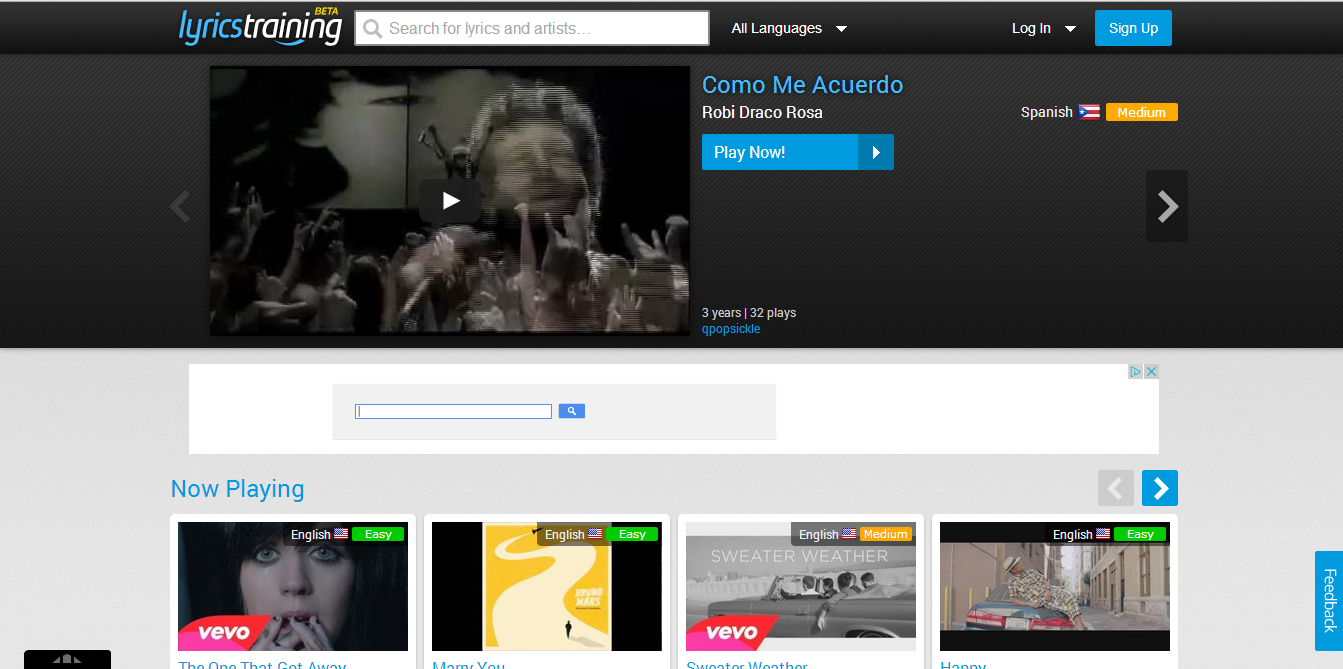Expand the Log In dropdown menu
The width and height of the screenshot is (1343, 669).
pyautogui.click(x=1043, y=28)
